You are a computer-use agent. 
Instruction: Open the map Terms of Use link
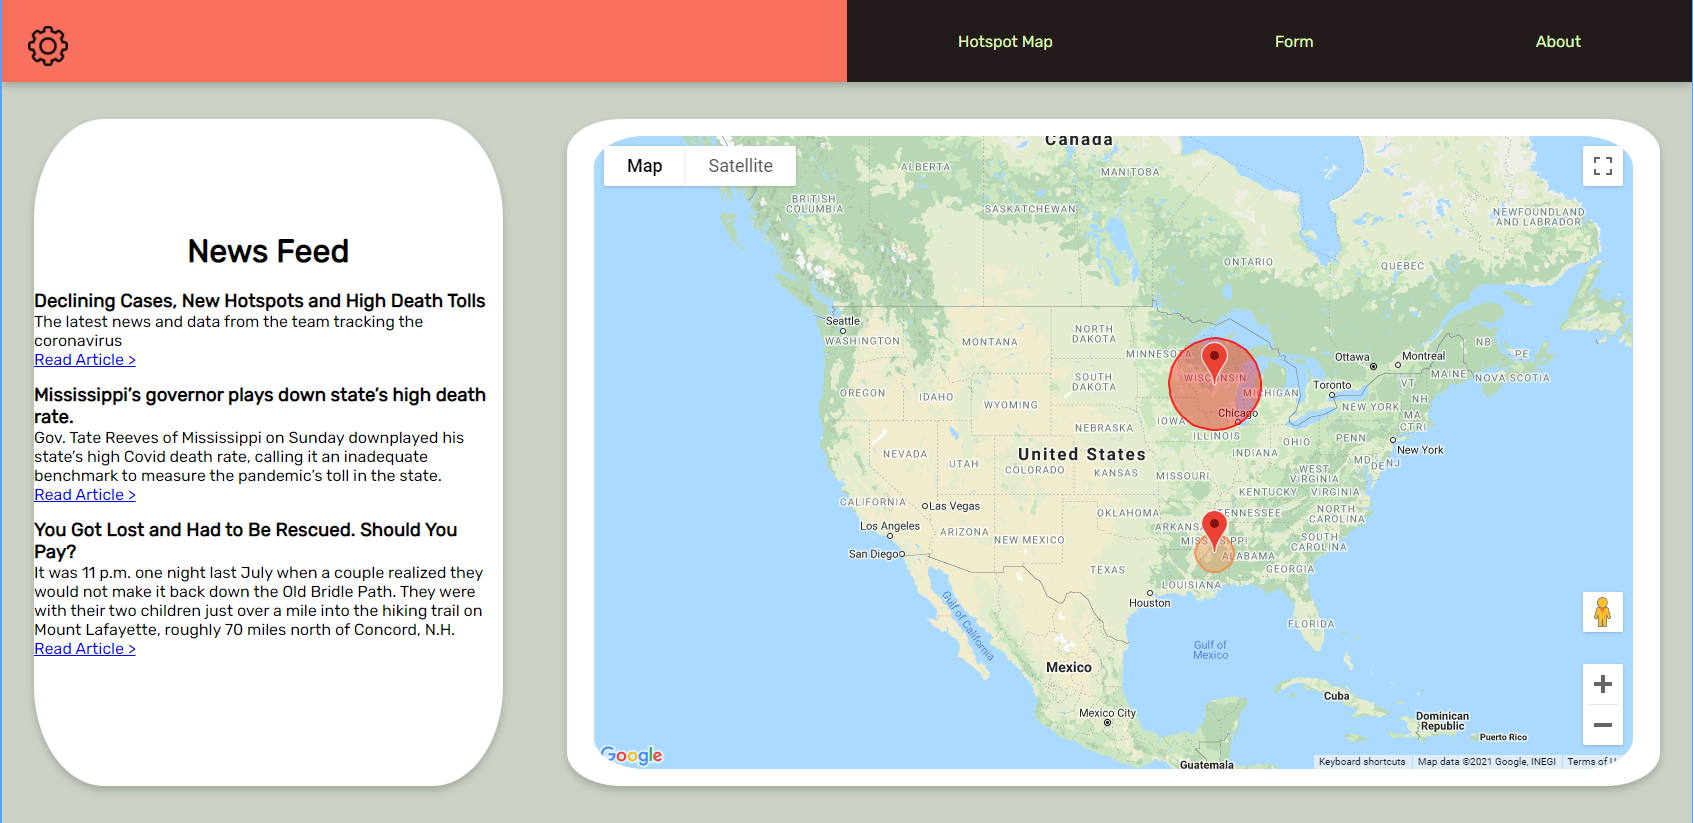(1591, 762)
